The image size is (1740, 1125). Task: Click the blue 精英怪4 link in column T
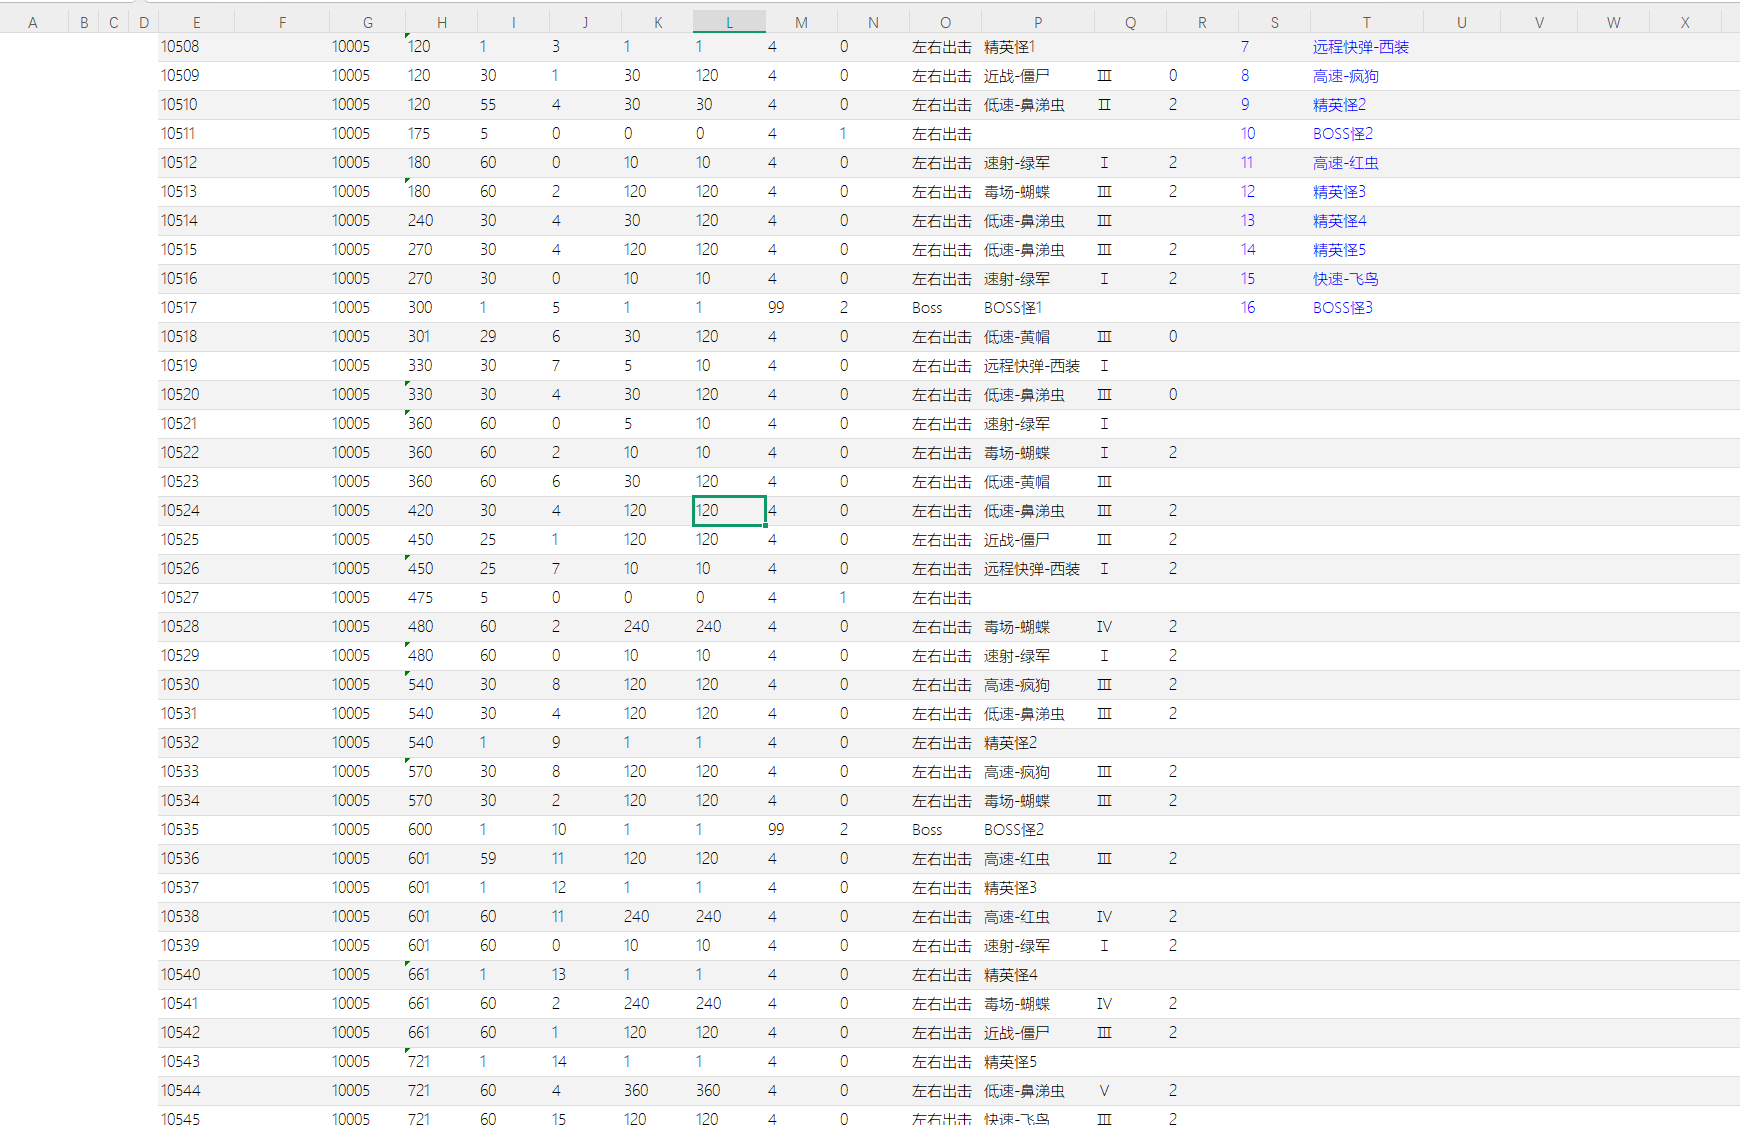click(1339, 221)
